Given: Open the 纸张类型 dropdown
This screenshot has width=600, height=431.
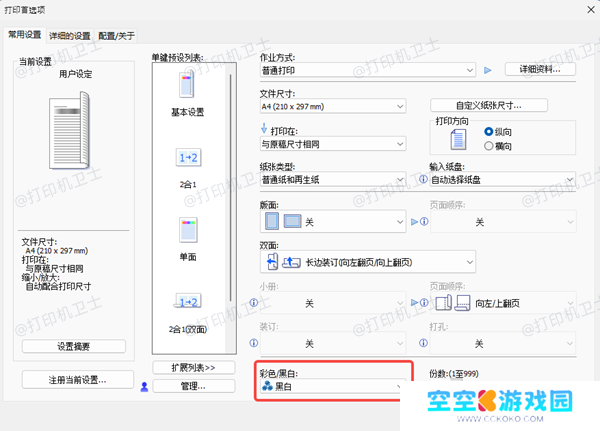Looking at the screenshot, I should 333,180.
